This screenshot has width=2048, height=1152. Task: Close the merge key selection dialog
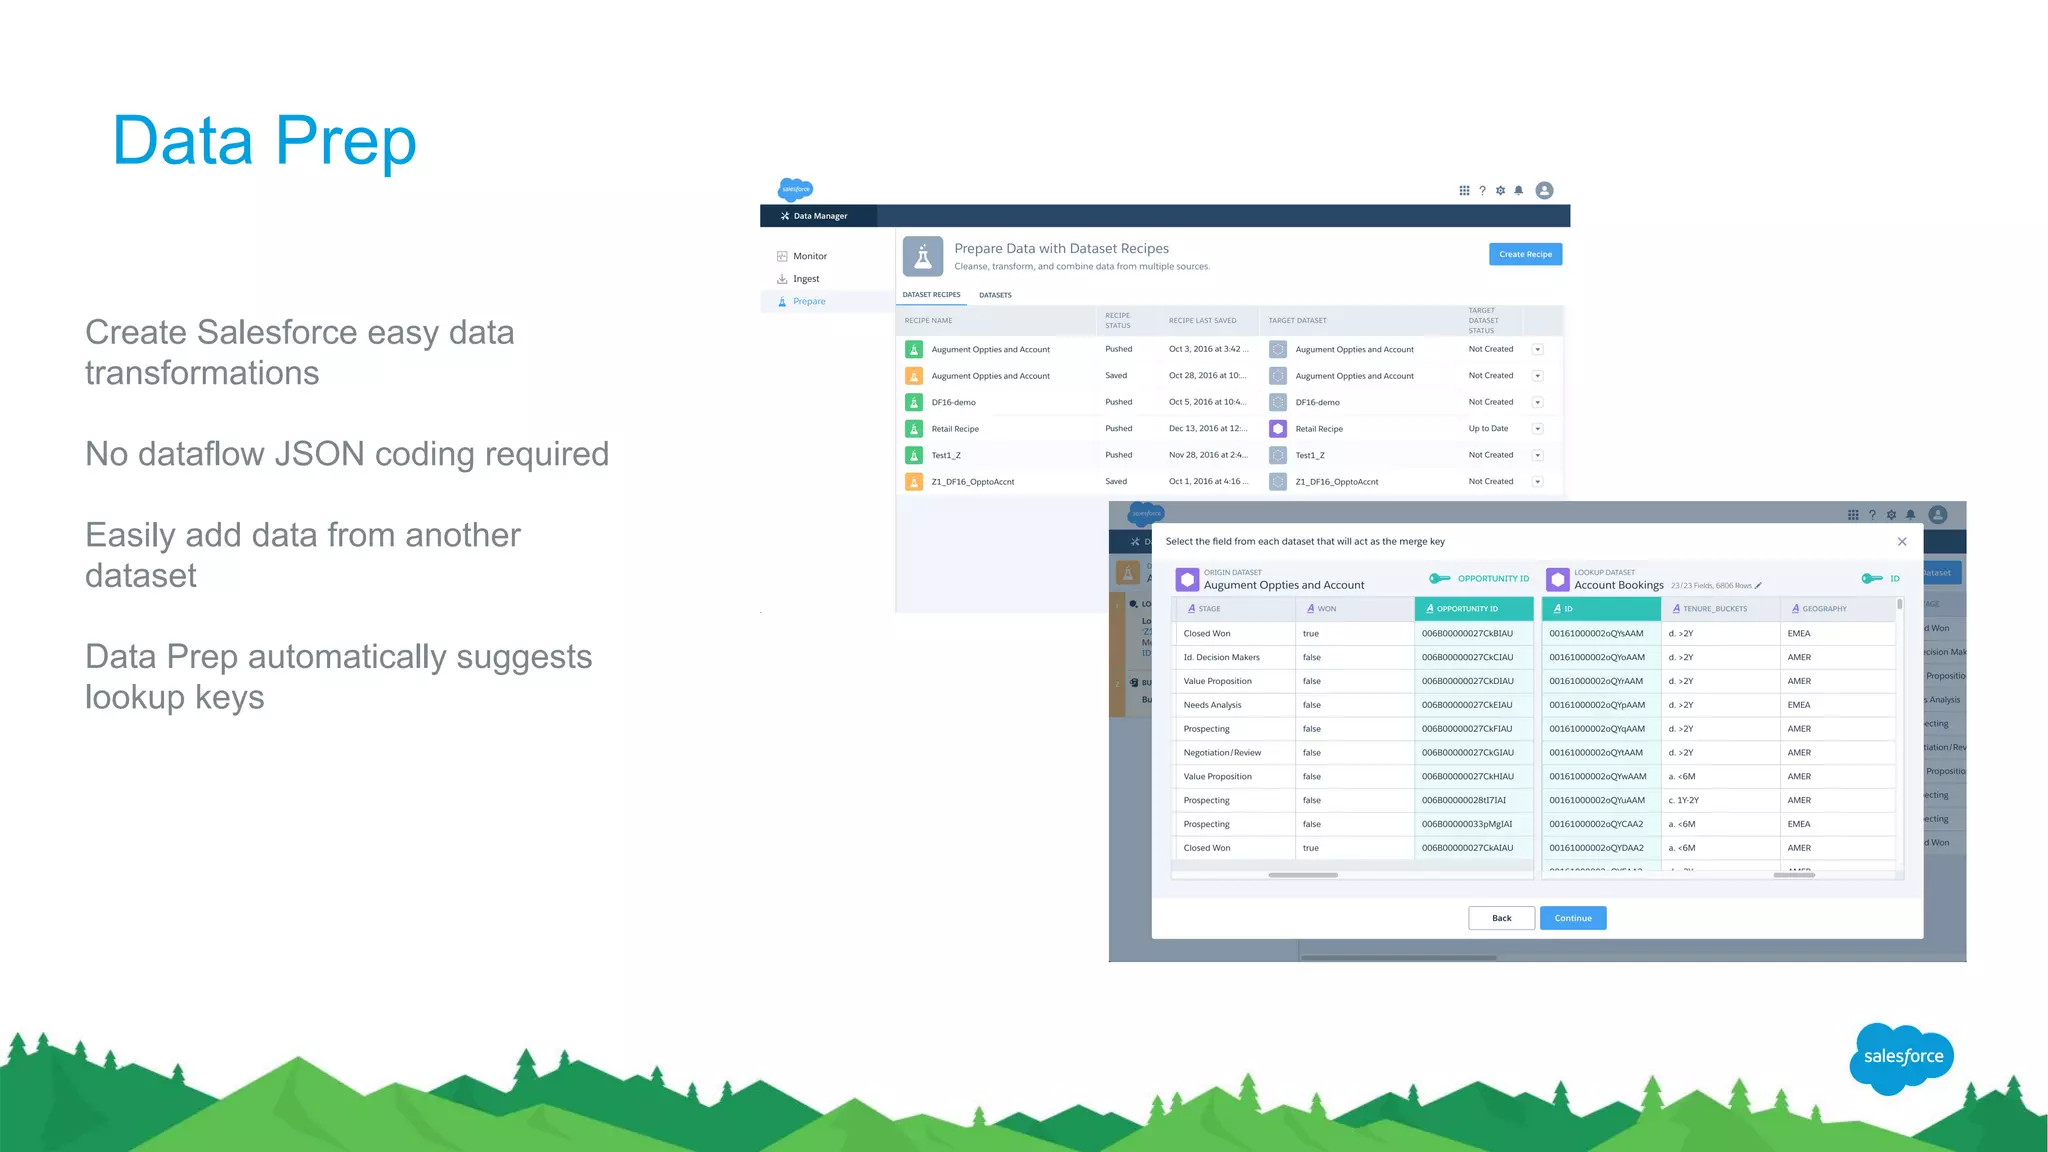click(x=1902, y=541)
